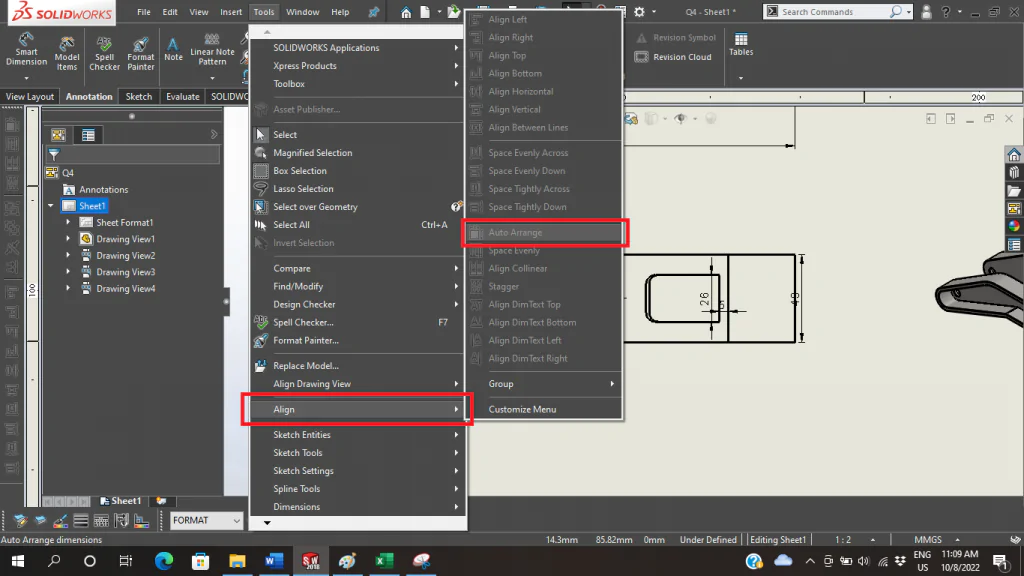This screenshot has width=1024, height=576.
Task: Open the Help question mark icon
Action: (x=946, y=12)
